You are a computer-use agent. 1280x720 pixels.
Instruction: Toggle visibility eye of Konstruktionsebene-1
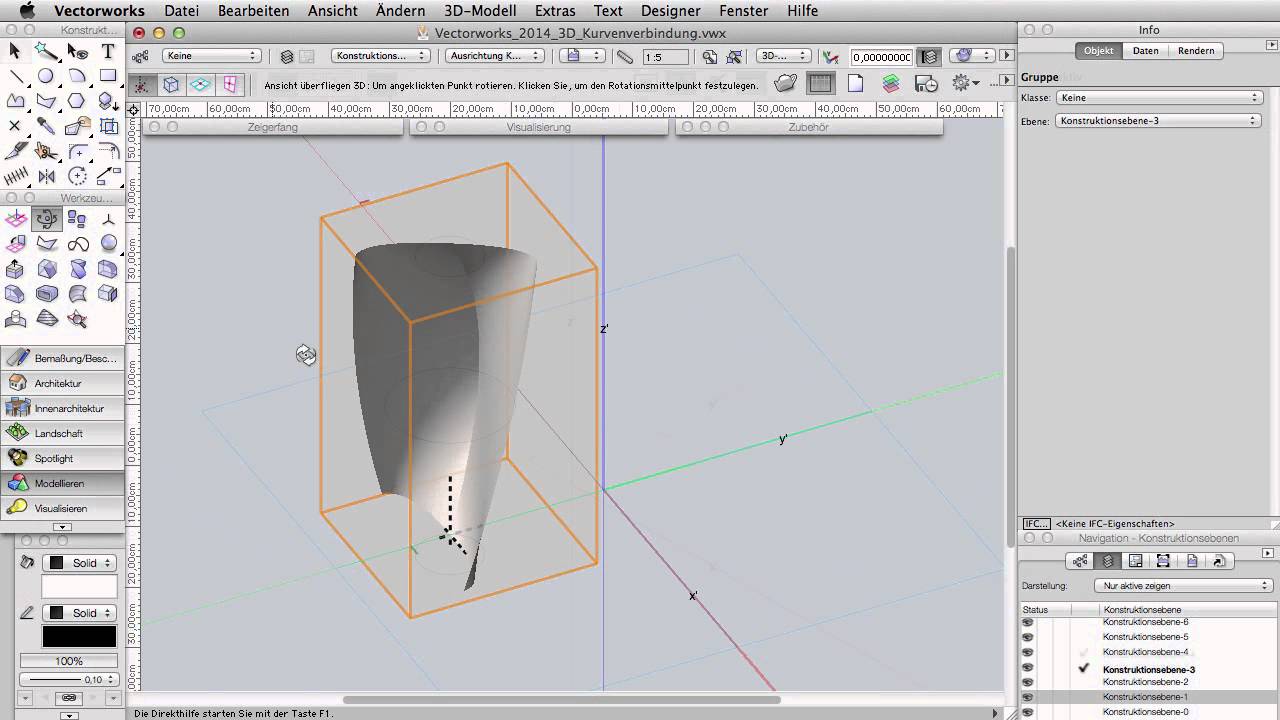1027,697
